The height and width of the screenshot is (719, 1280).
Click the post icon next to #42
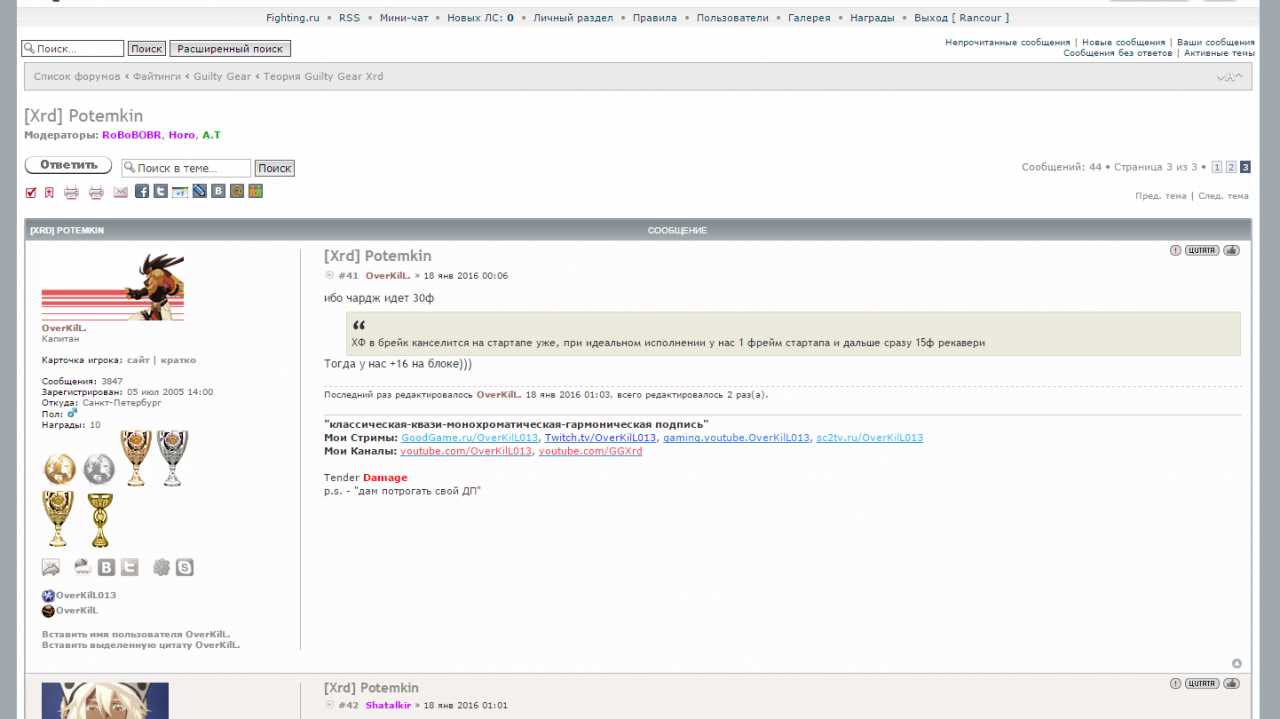330,705
